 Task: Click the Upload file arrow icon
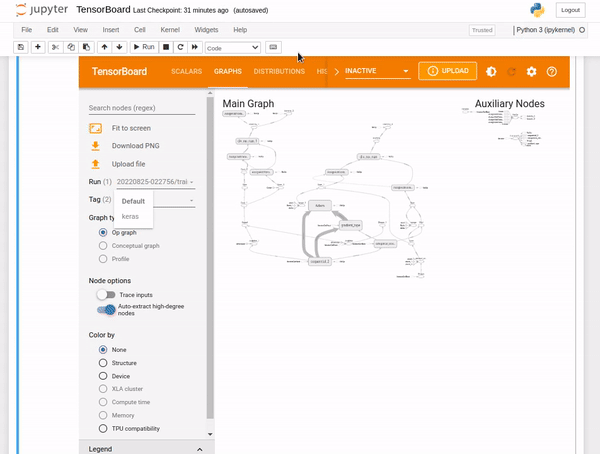[95, 164]
